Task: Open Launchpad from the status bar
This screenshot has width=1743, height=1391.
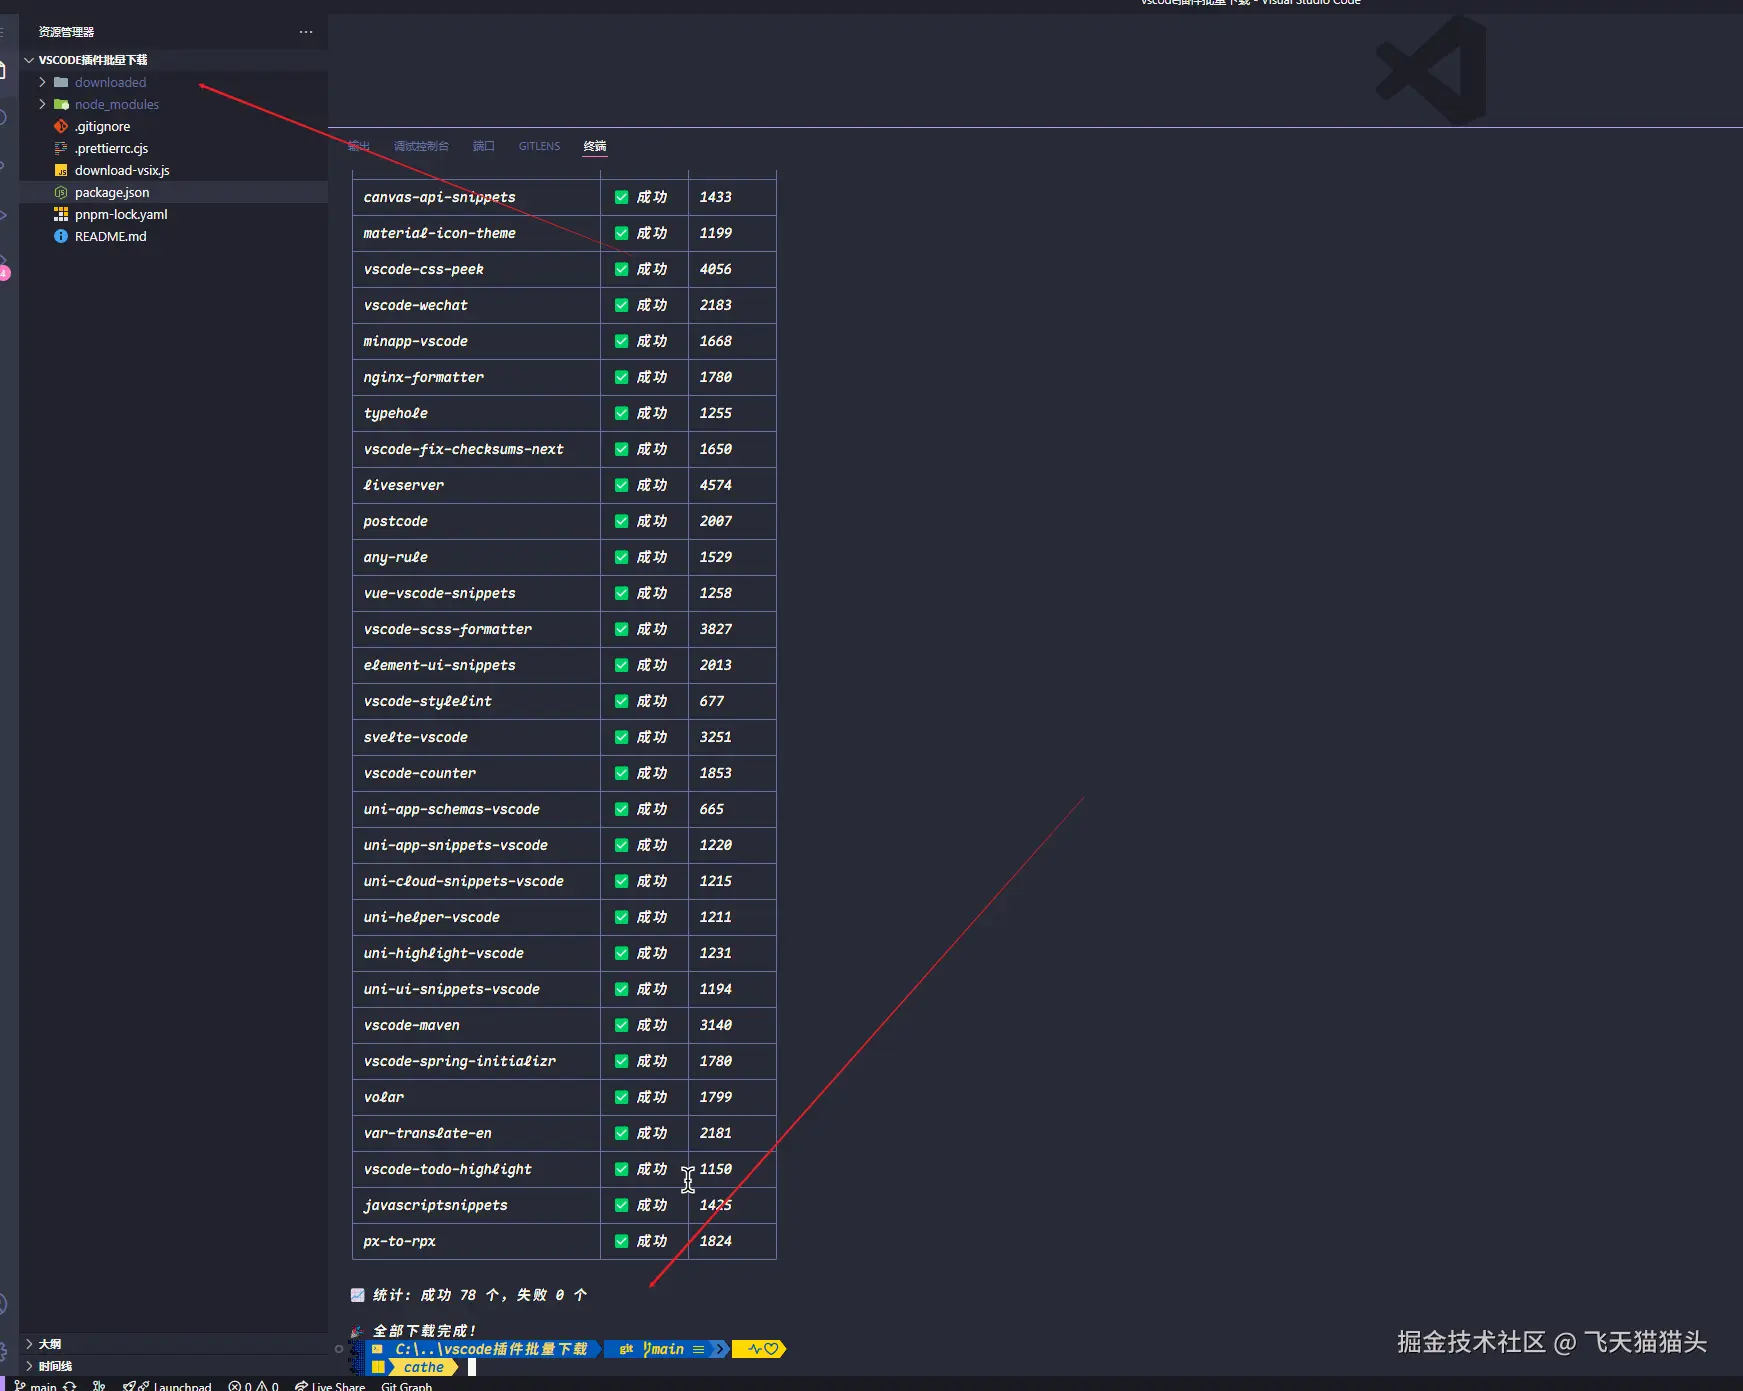Action: point(167,1385)
